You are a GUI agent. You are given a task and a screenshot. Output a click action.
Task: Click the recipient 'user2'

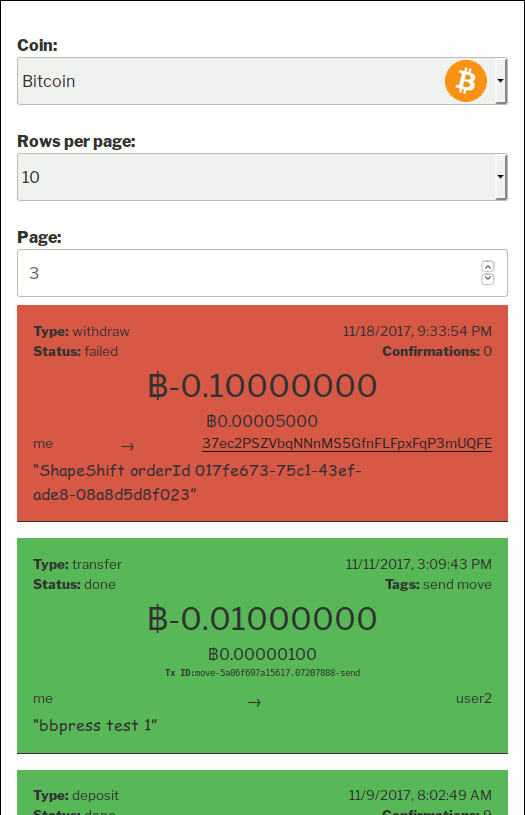point(474,698)
